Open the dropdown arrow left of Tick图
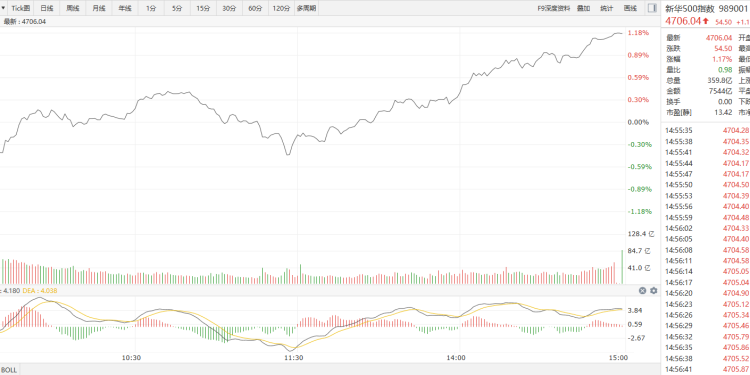 point(3,8)
